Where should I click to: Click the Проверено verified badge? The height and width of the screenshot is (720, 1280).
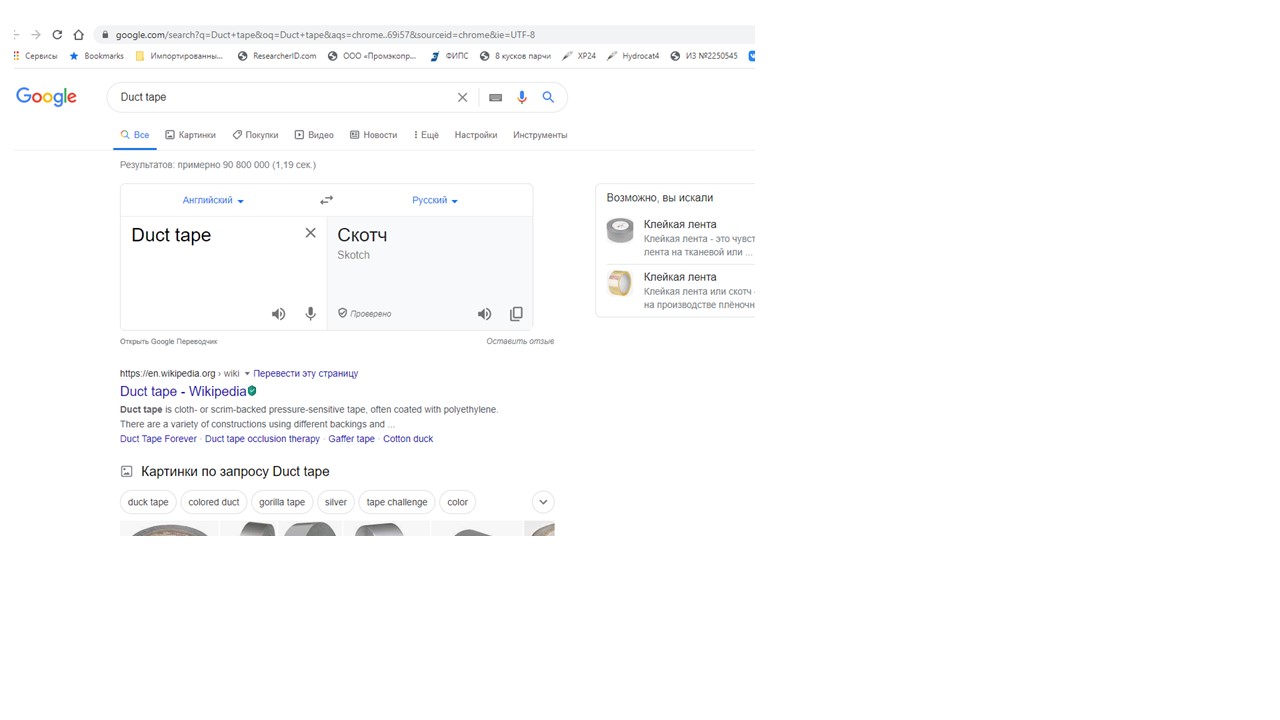pyautogui.click(x=364, y=314)
